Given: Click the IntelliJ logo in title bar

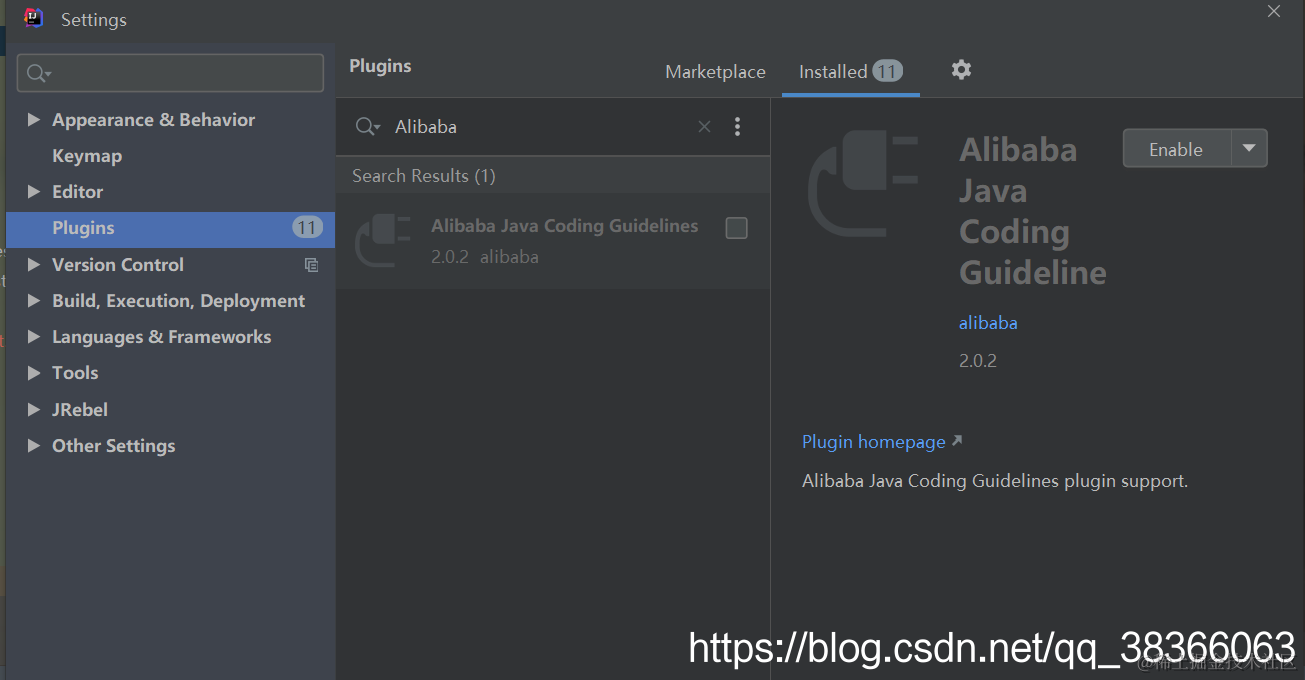Looking at the screenshot, I should click(x=34, y=18).
